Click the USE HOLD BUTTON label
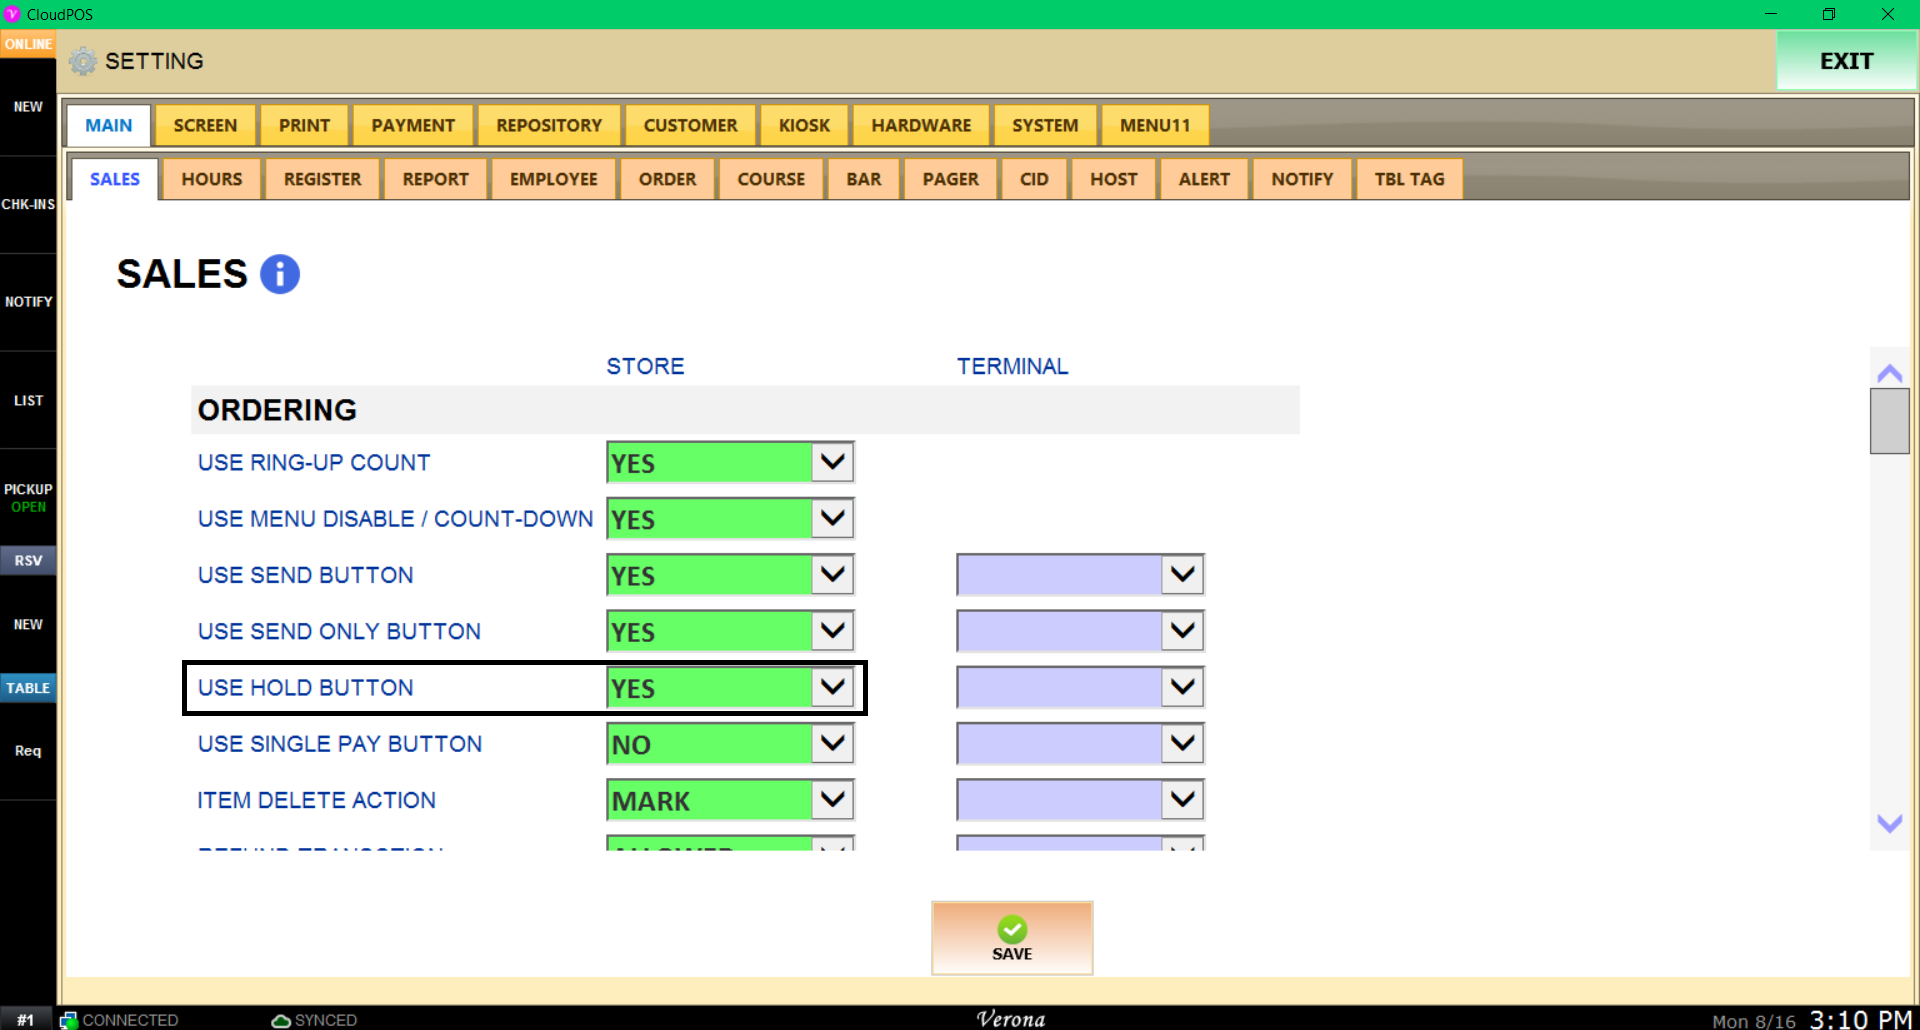This screenshot has height=1030, width=1920. 306,688
